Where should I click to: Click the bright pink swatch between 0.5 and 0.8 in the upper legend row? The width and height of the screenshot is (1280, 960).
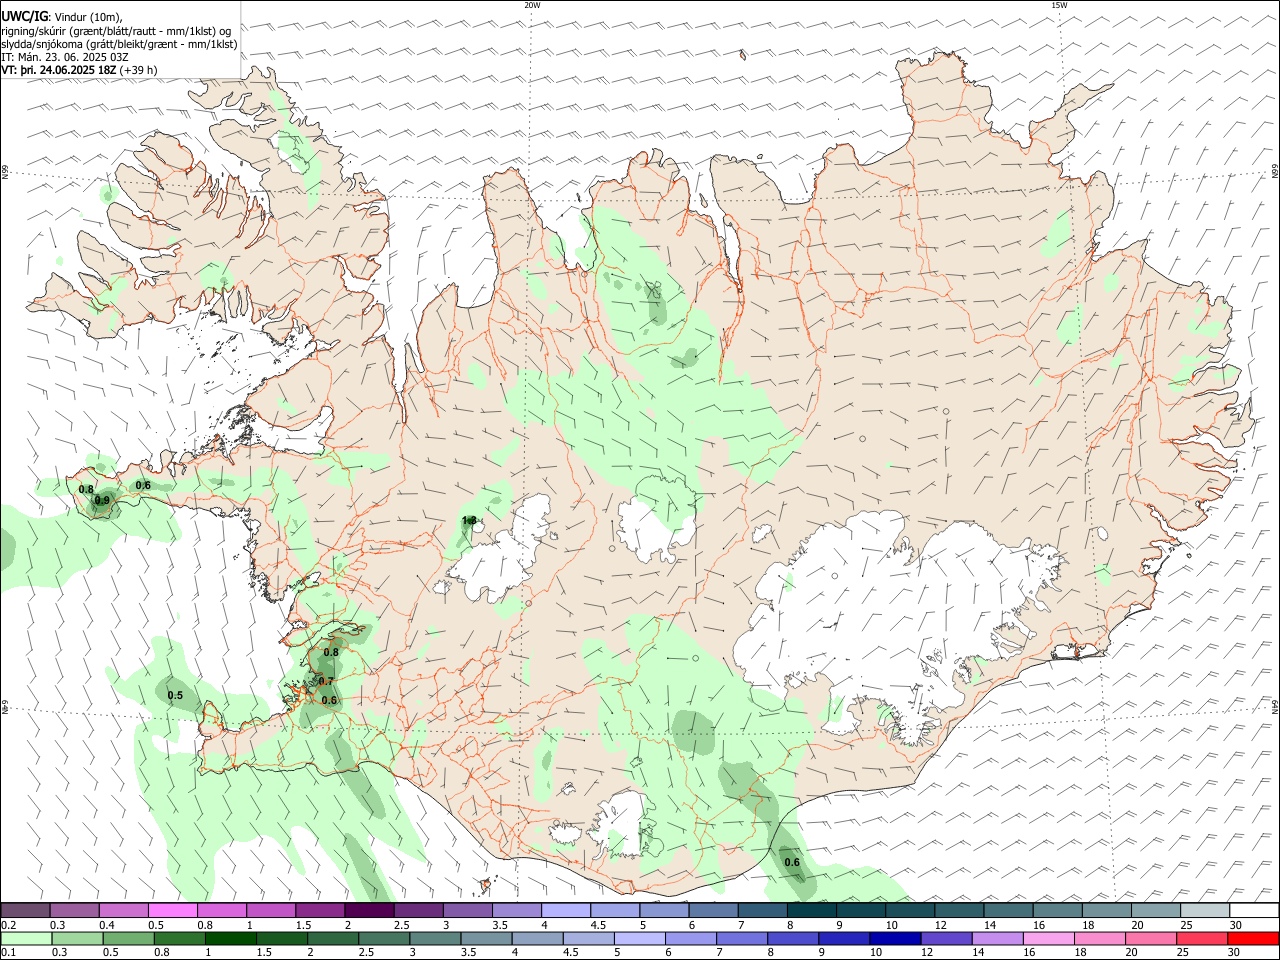pos(172,911)
